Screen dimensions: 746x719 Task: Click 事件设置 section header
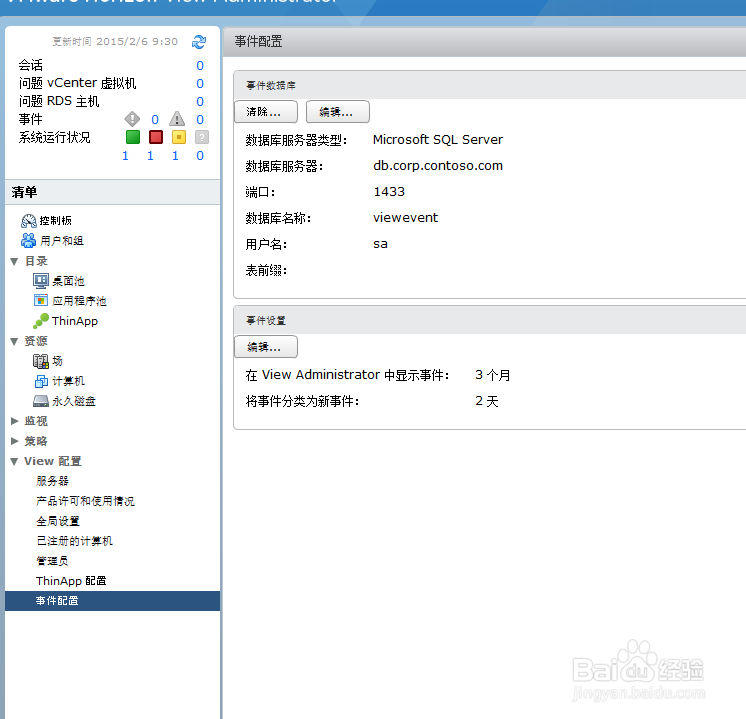click(265, 320)
